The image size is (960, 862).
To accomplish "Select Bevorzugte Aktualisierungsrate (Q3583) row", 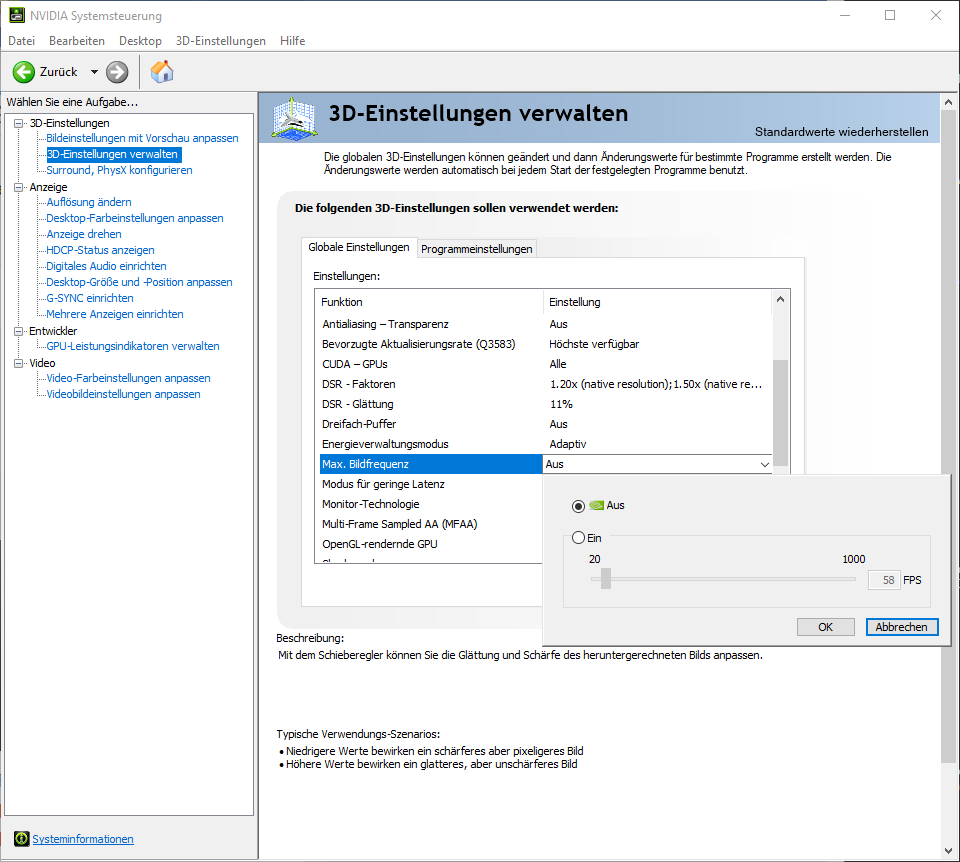I will [546, 344].
